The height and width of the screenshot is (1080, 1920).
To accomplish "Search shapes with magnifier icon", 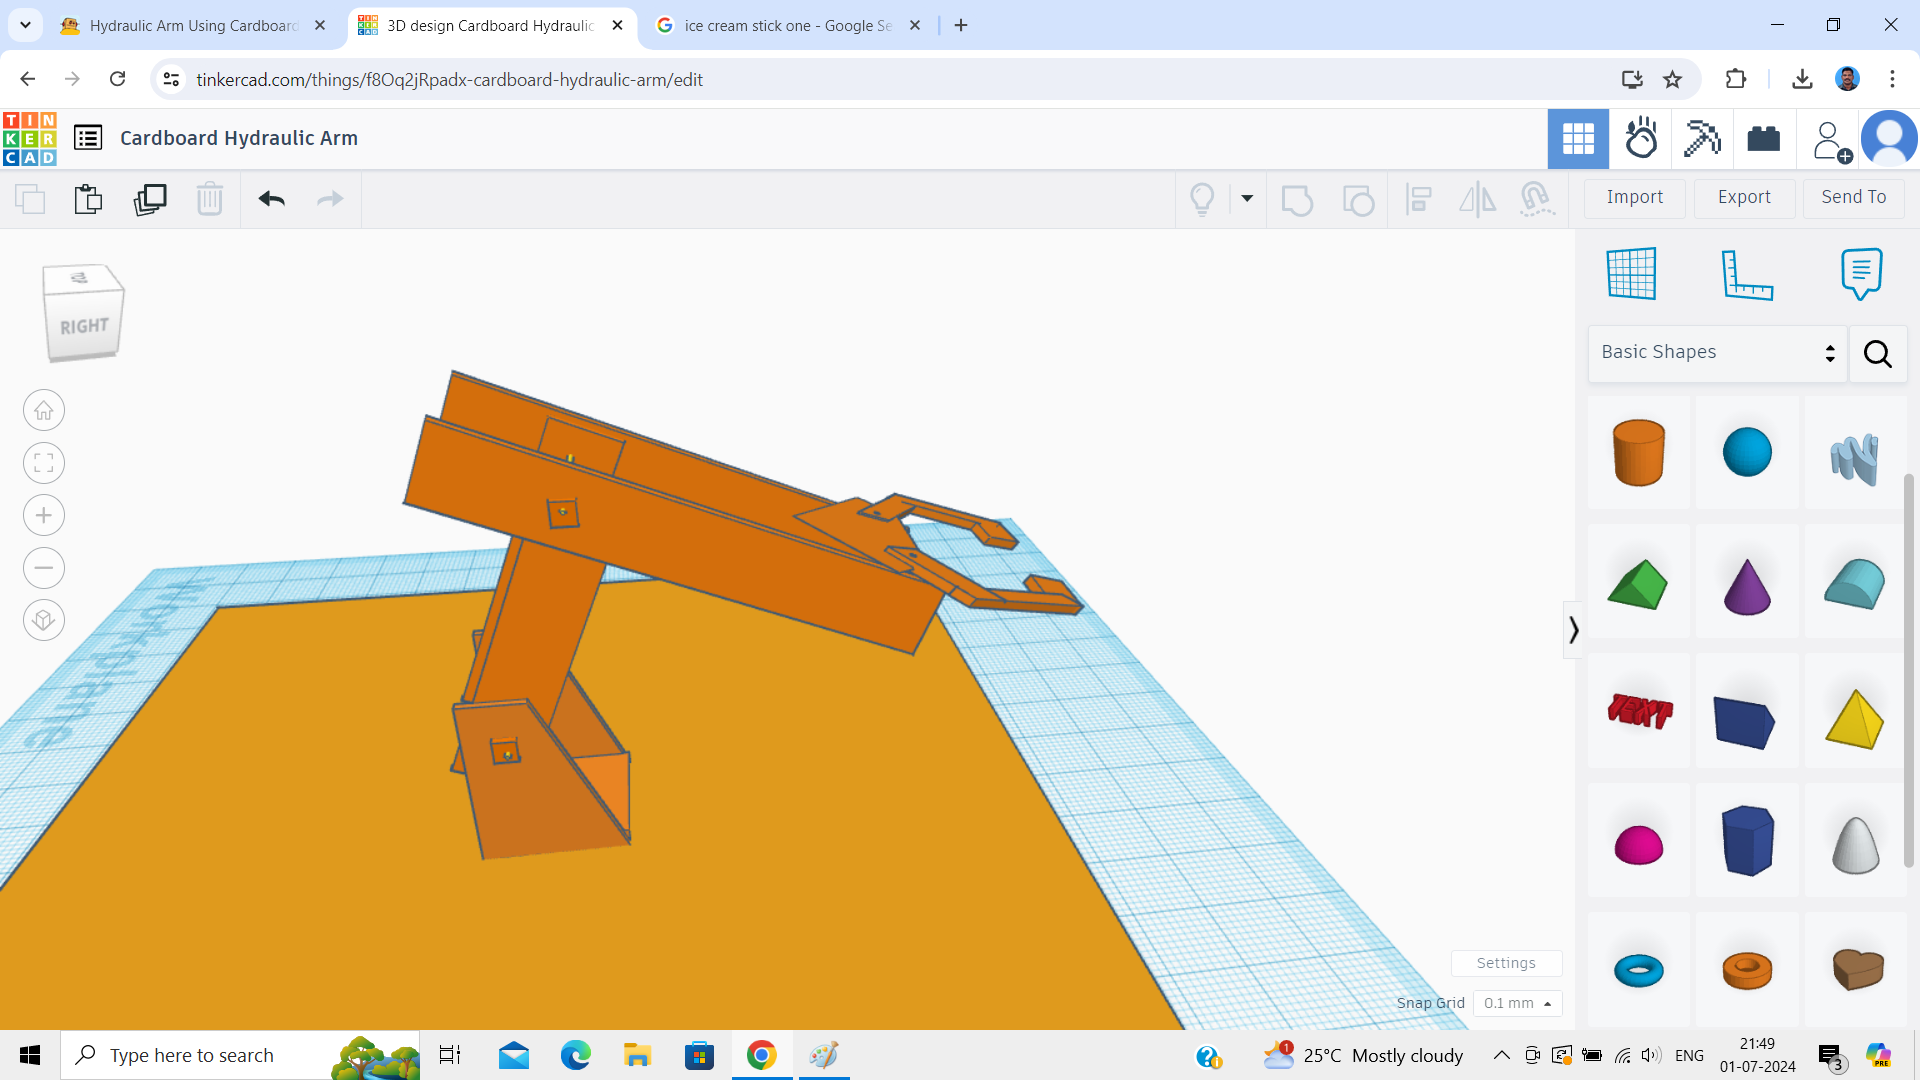I will tap(1878, 353).
